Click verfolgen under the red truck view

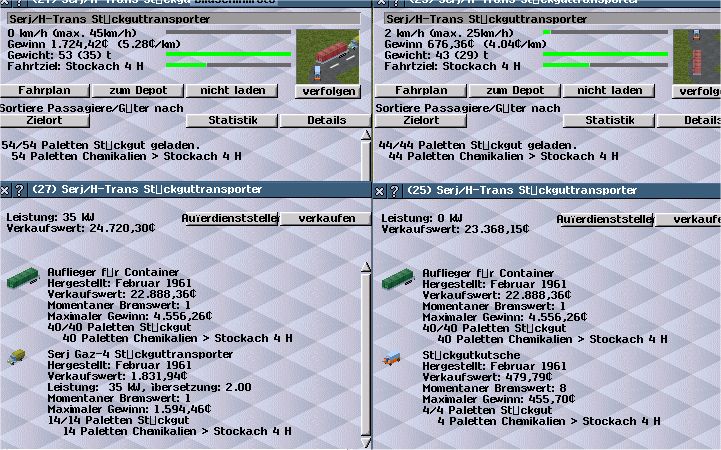point(328,91)
